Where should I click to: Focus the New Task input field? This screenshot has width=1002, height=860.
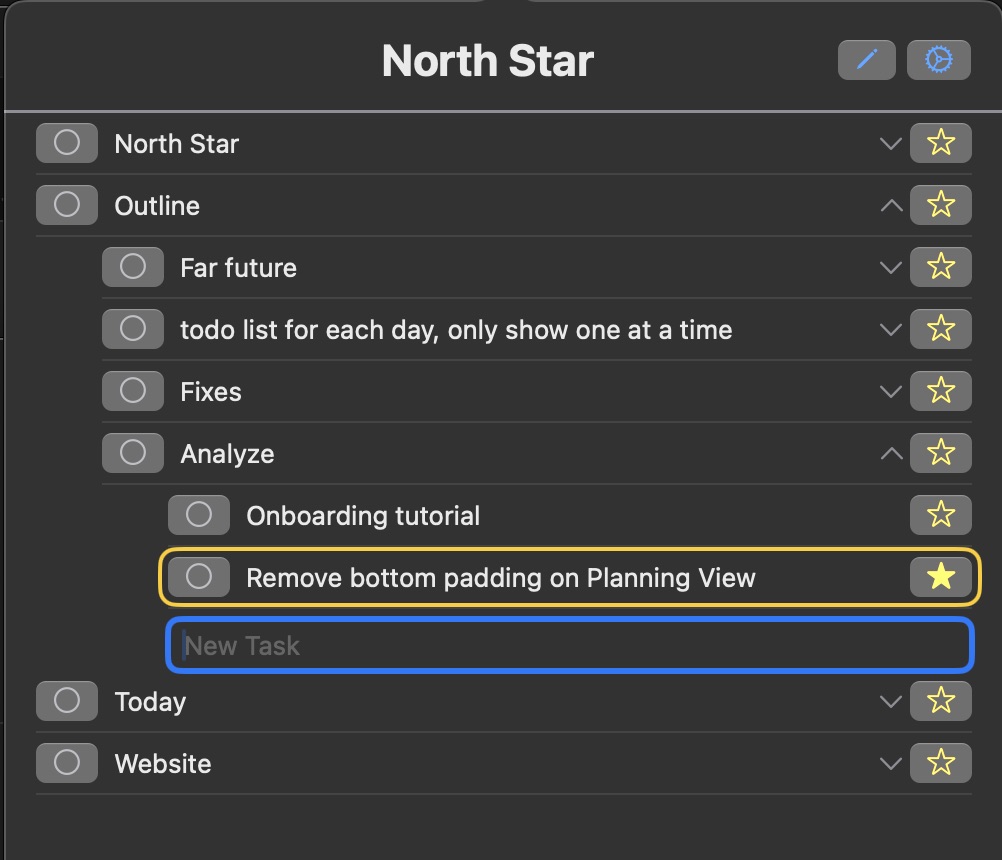click(x=569, y=645)
